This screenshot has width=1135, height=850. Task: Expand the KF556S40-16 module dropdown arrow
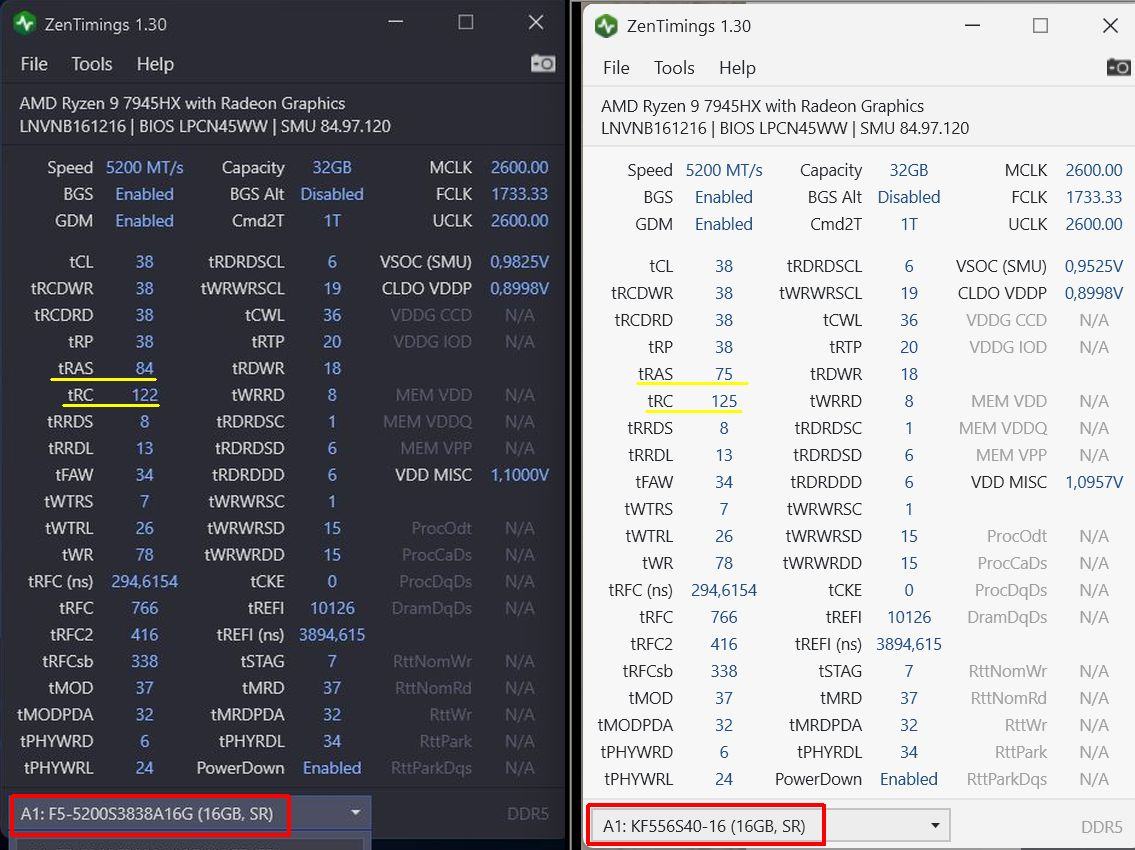[935, 825]
